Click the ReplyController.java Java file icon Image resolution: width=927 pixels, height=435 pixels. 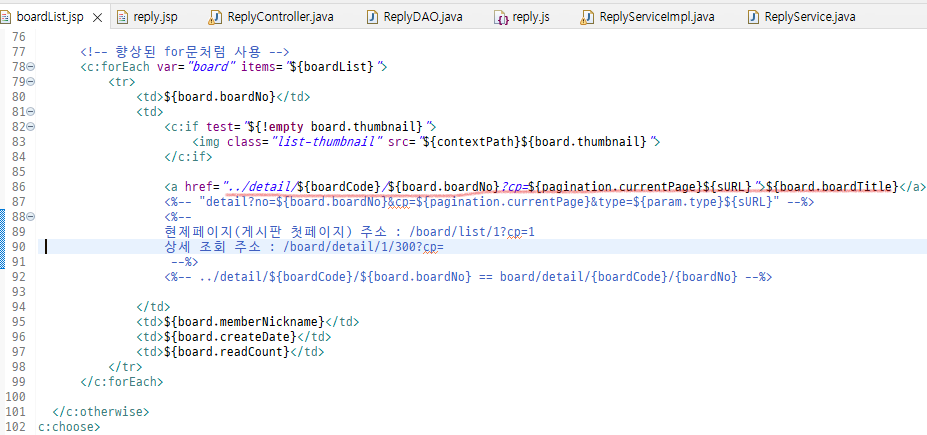coord(214,17)
